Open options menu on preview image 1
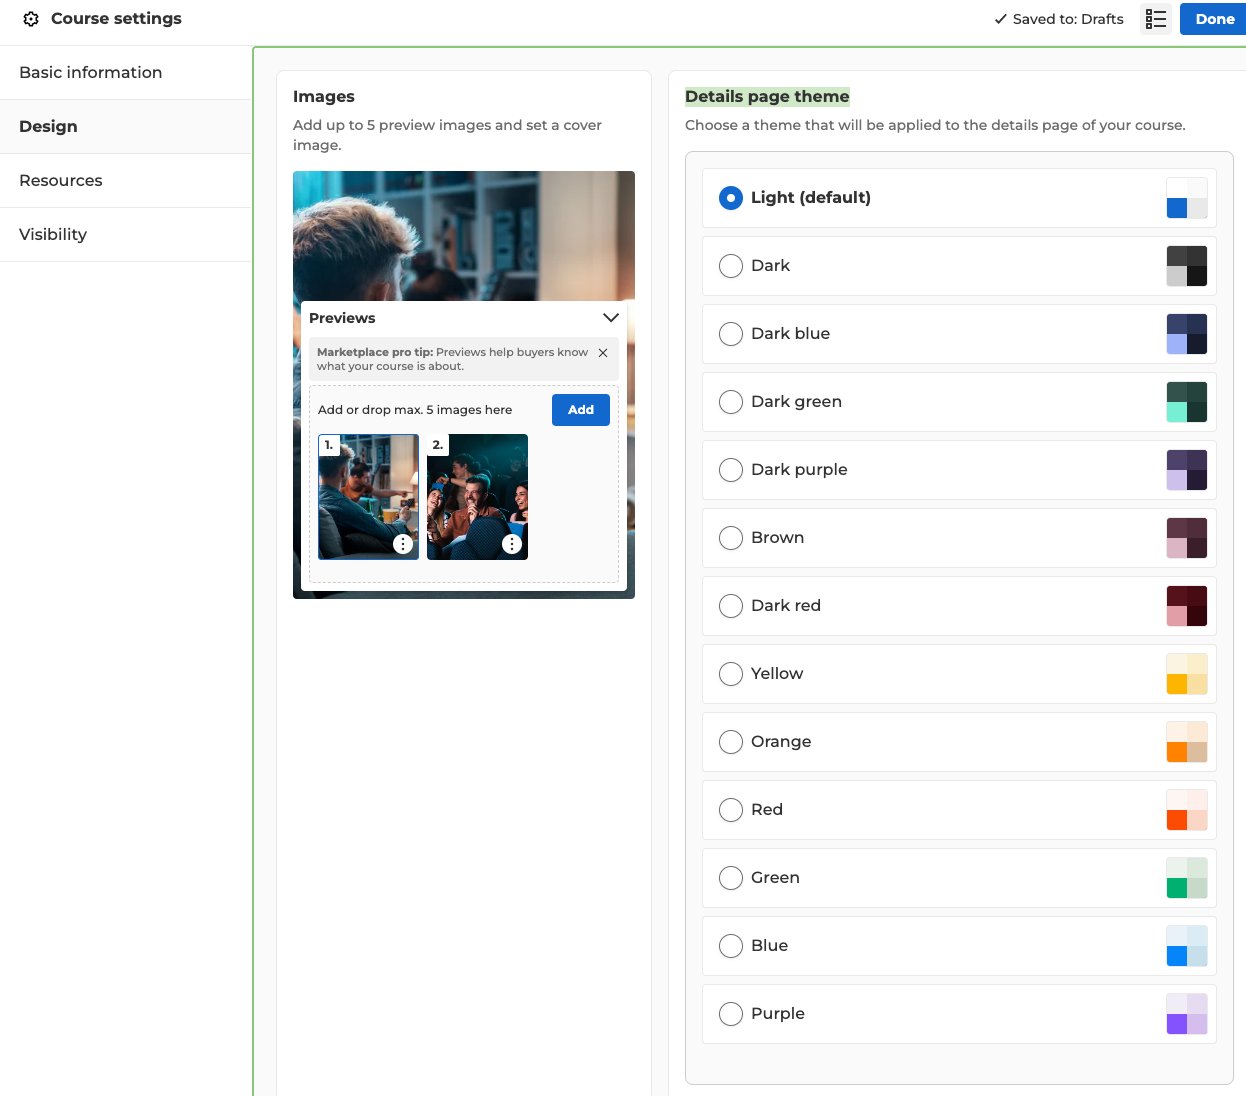 [403, 544]
